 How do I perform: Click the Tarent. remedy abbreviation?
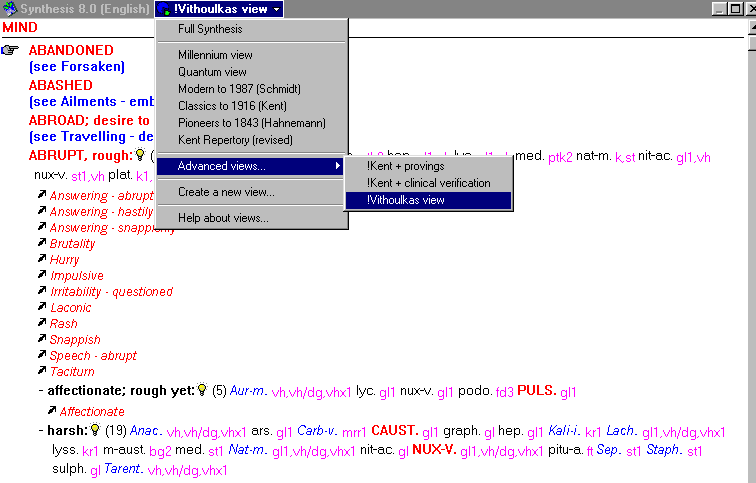[x=123, y=469]
